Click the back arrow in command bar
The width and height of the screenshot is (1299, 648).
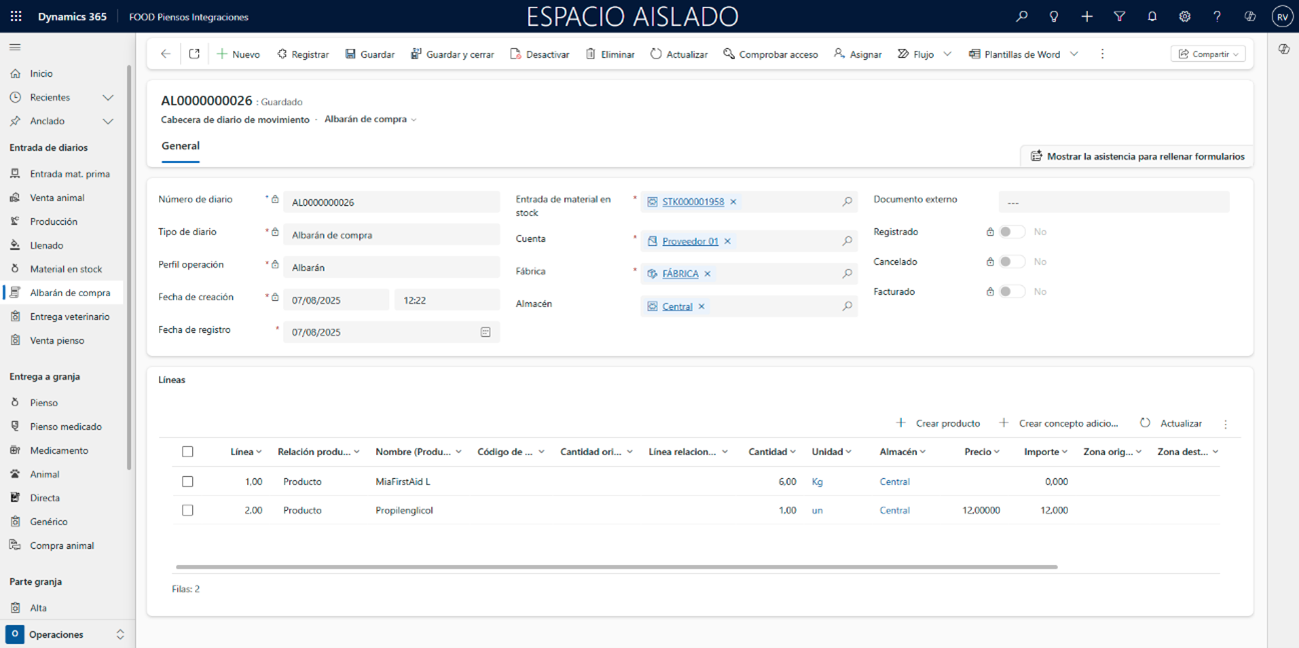click(x=166, y=54)
